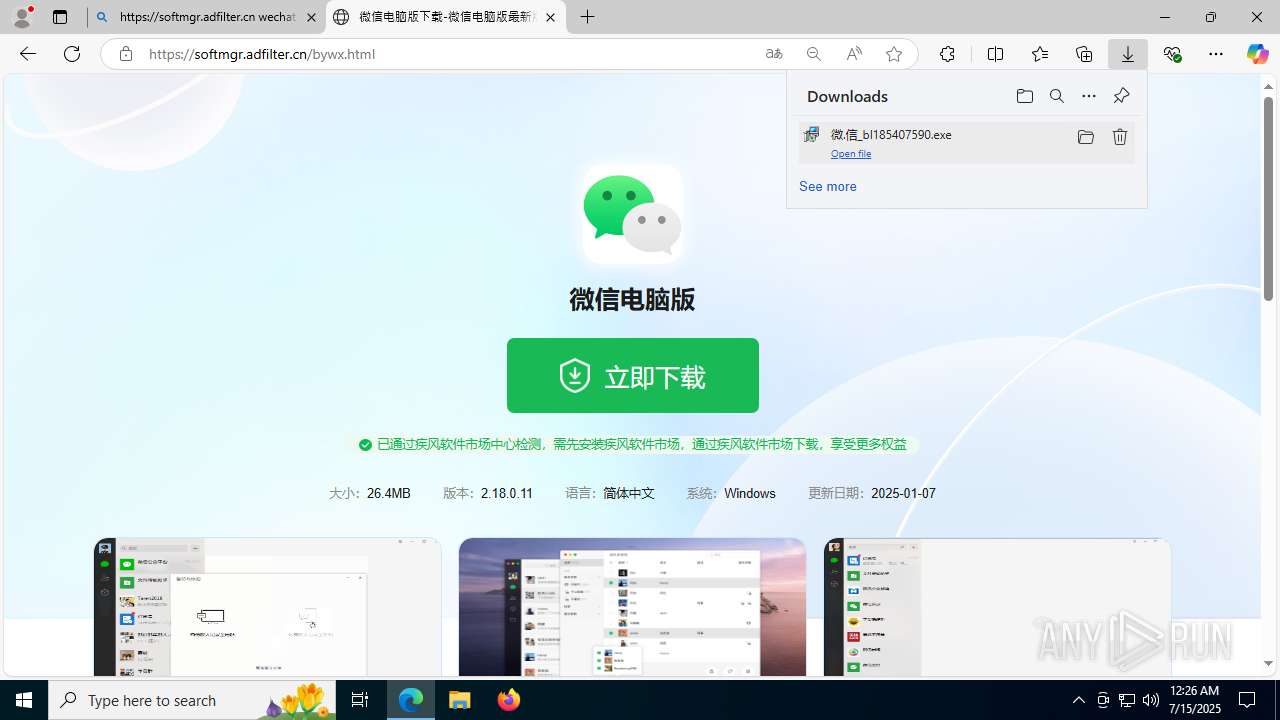Close the 微信电脑版下载 tab
Screen dimensions: 1280x720
tap(550, 17)
